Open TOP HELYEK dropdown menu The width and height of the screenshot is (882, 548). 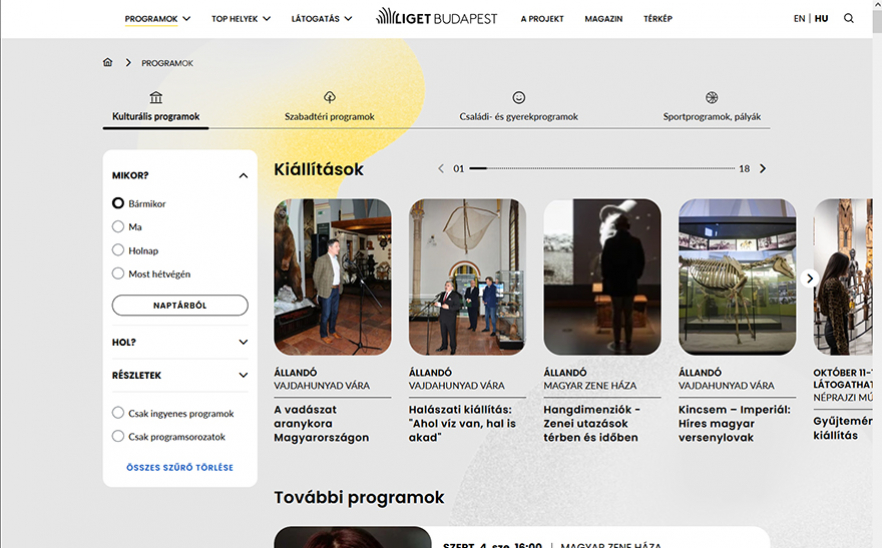[x=241, y=19]
